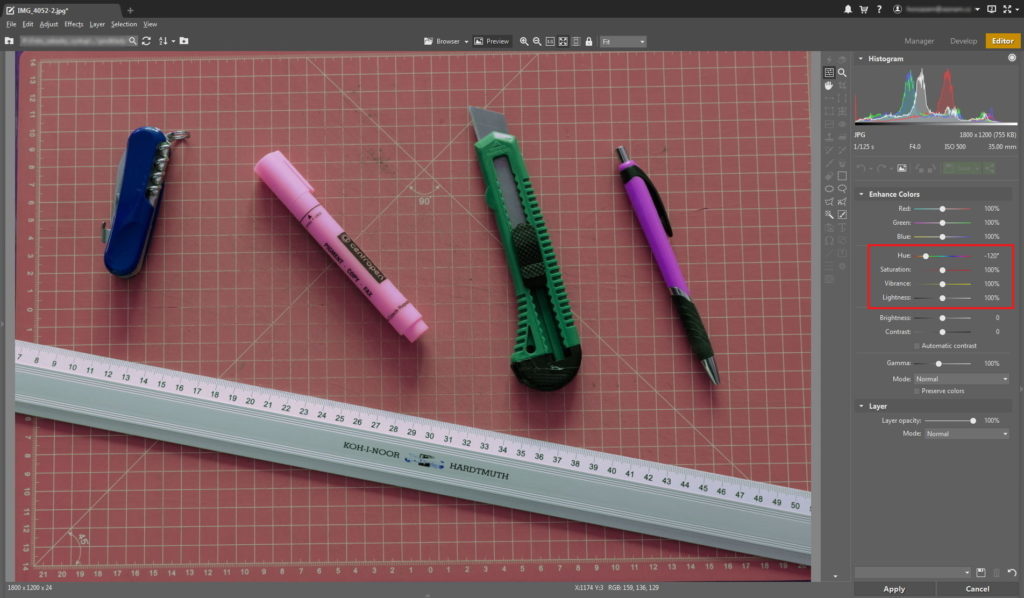Toggle the Preview button
The height and width of the screenshot is (598, 1024).
coord(491,41)
